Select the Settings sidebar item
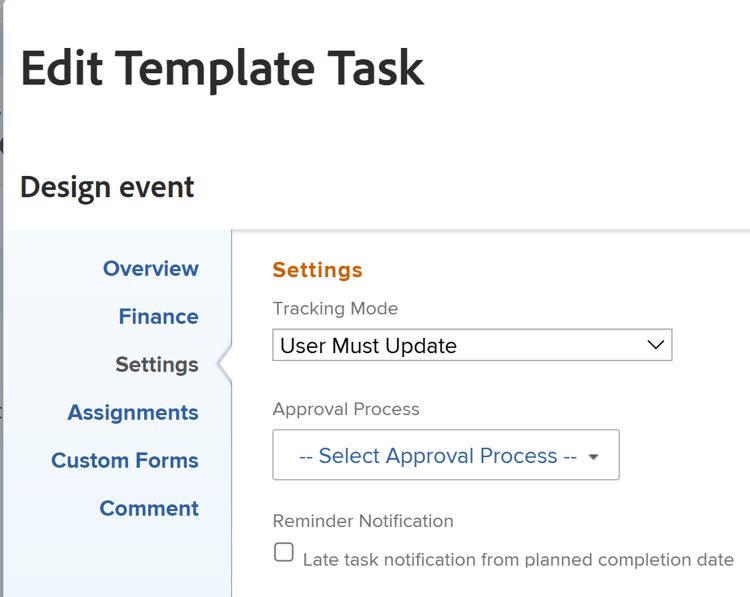 pos(156,364)
